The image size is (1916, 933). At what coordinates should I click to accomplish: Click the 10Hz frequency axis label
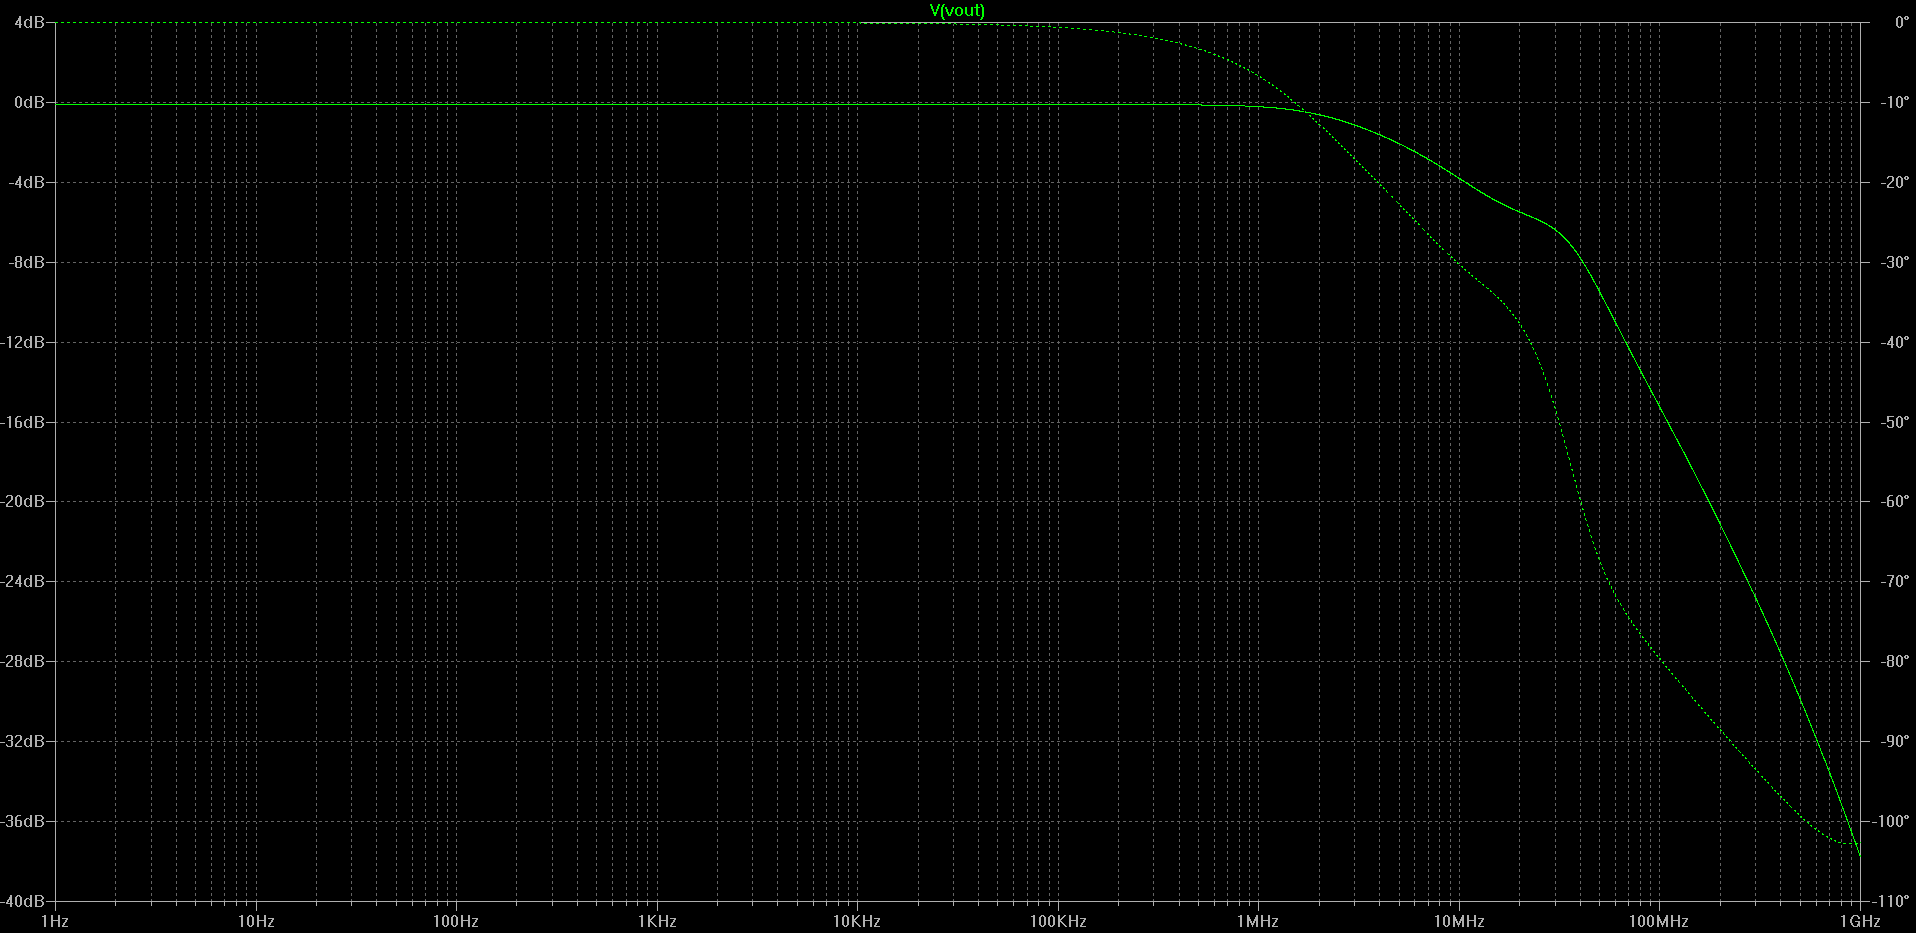256,921
